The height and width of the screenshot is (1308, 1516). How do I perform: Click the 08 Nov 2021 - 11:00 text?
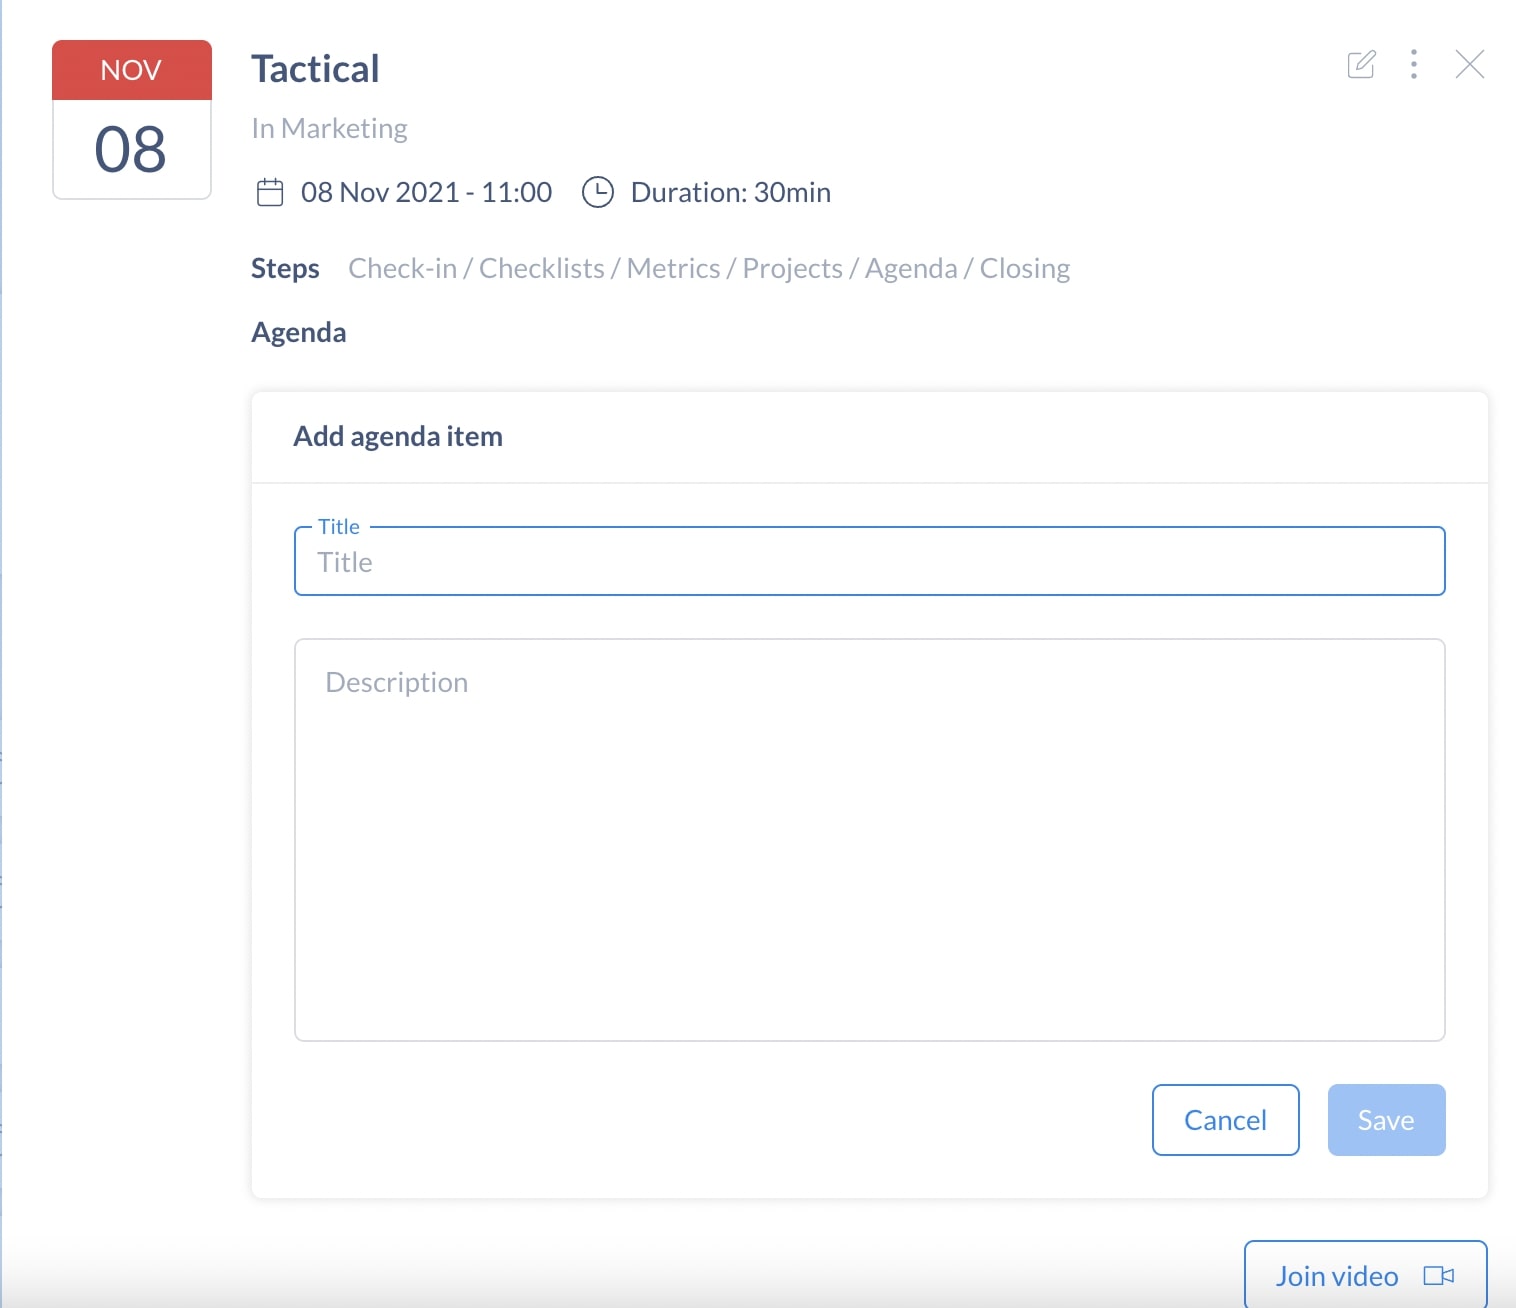pos(426,192)
